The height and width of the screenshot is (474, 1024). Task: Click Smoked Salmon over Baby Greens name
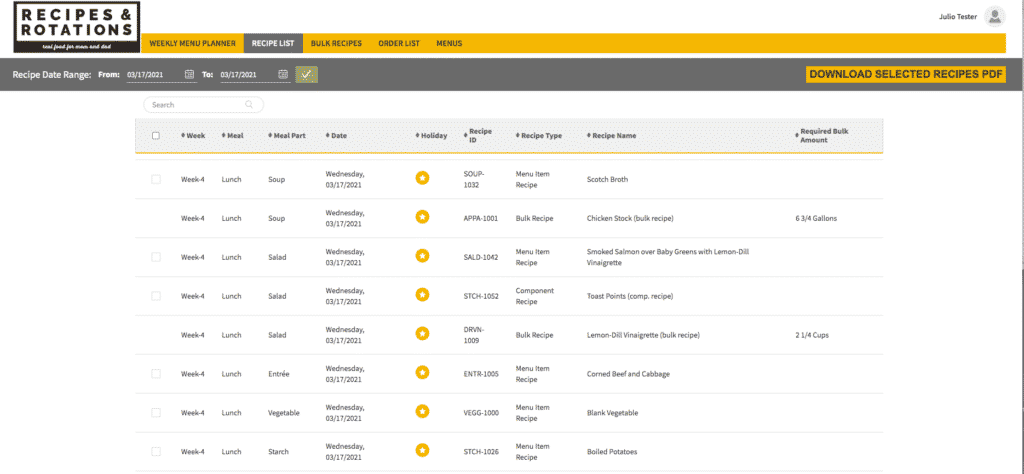(667, 257)
